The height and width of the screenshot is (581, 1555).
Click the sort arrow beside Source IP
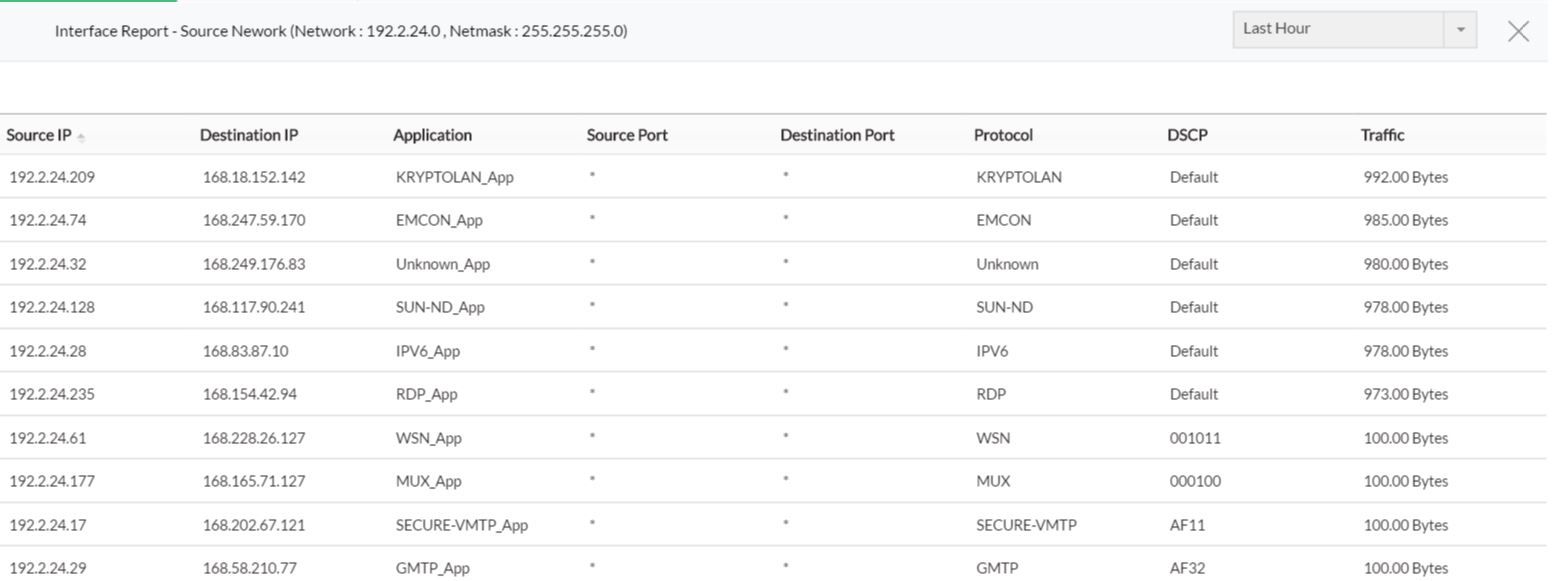point(81,137)
